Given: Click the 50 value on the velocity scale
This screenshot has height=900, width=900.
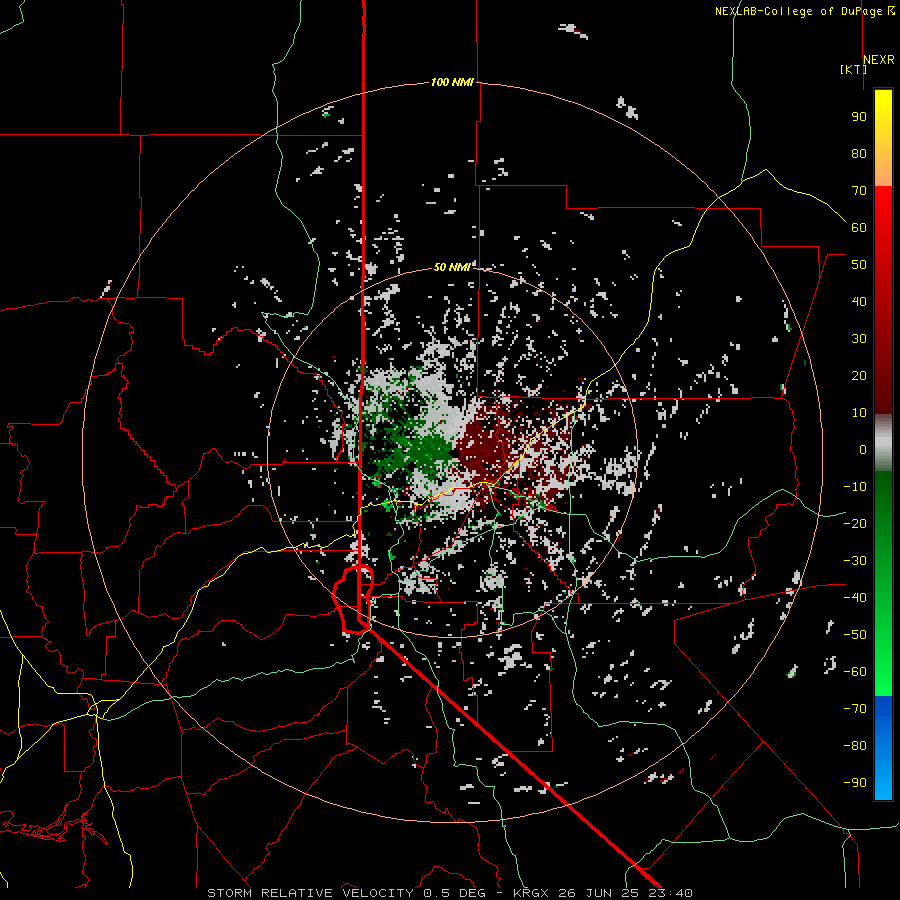Looking at the screenshot, I should (x=859, y=265).
